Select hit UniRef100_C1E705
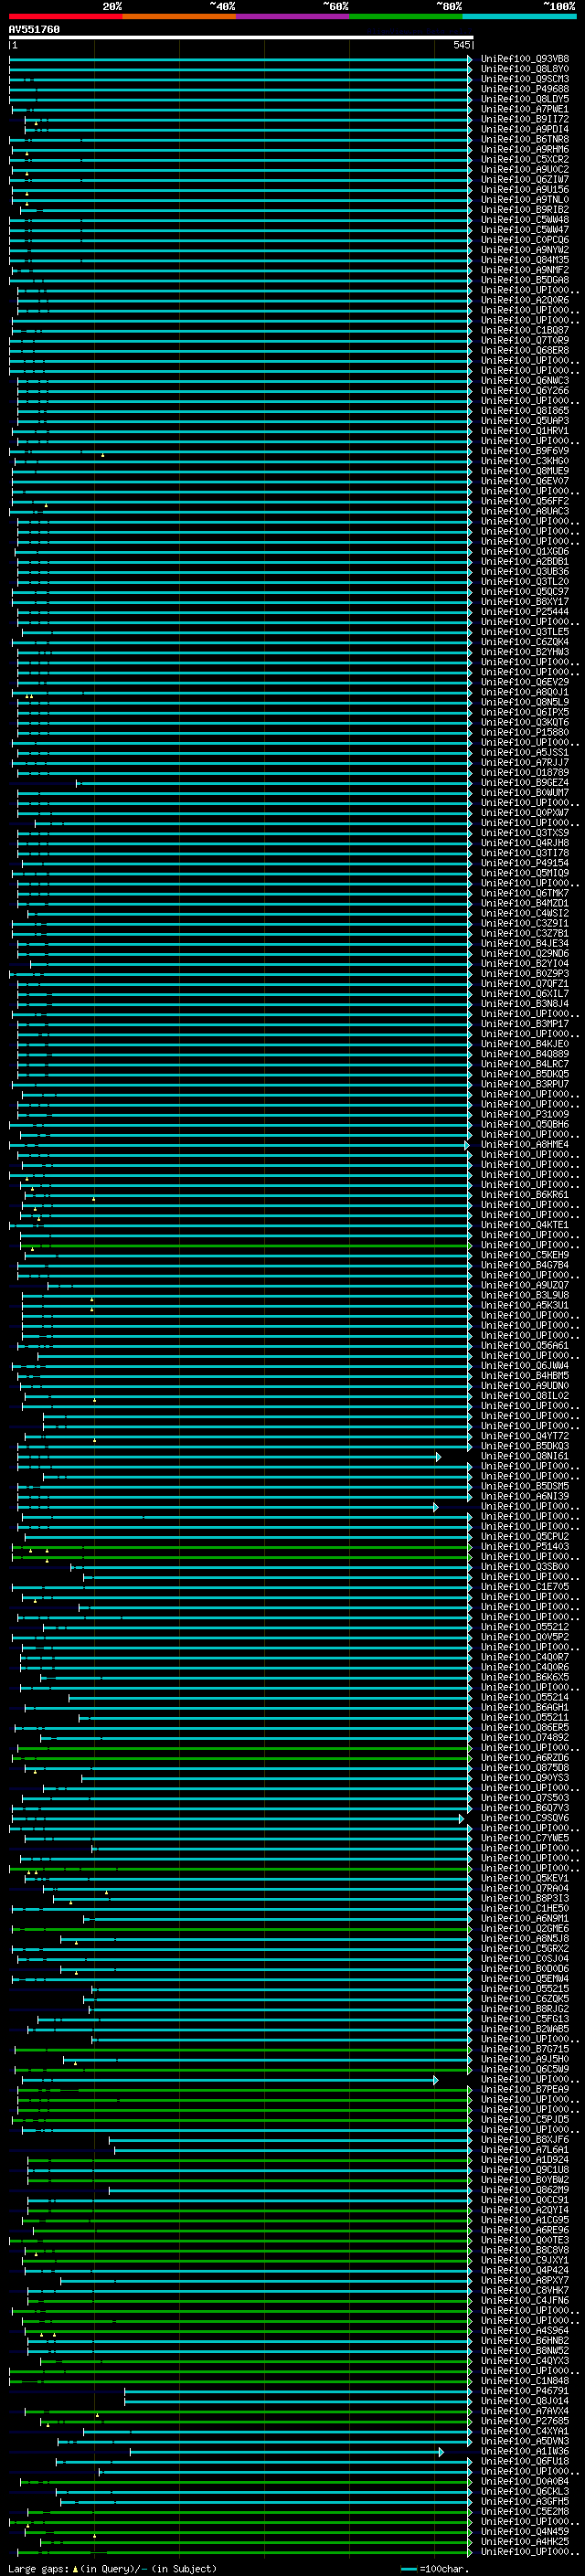The height and width of the screenshot is (2576, 585). tap(525, 1587)
